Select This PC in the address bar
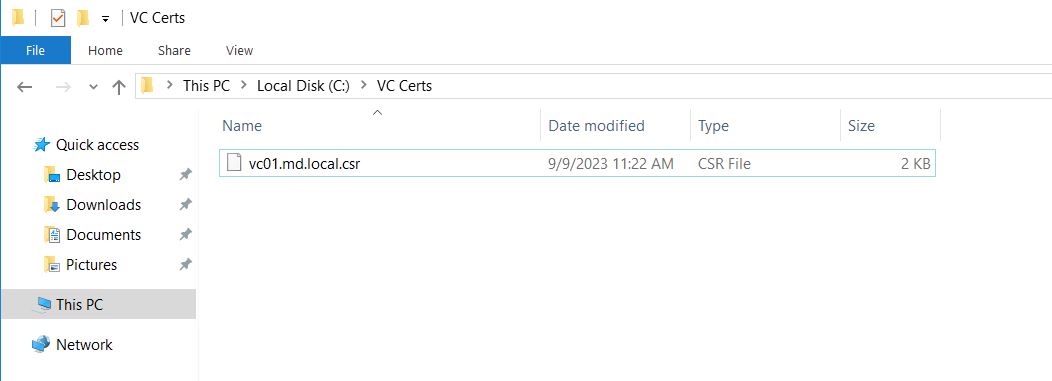This screenshot has height=381, width=1052. coord(206,86)
